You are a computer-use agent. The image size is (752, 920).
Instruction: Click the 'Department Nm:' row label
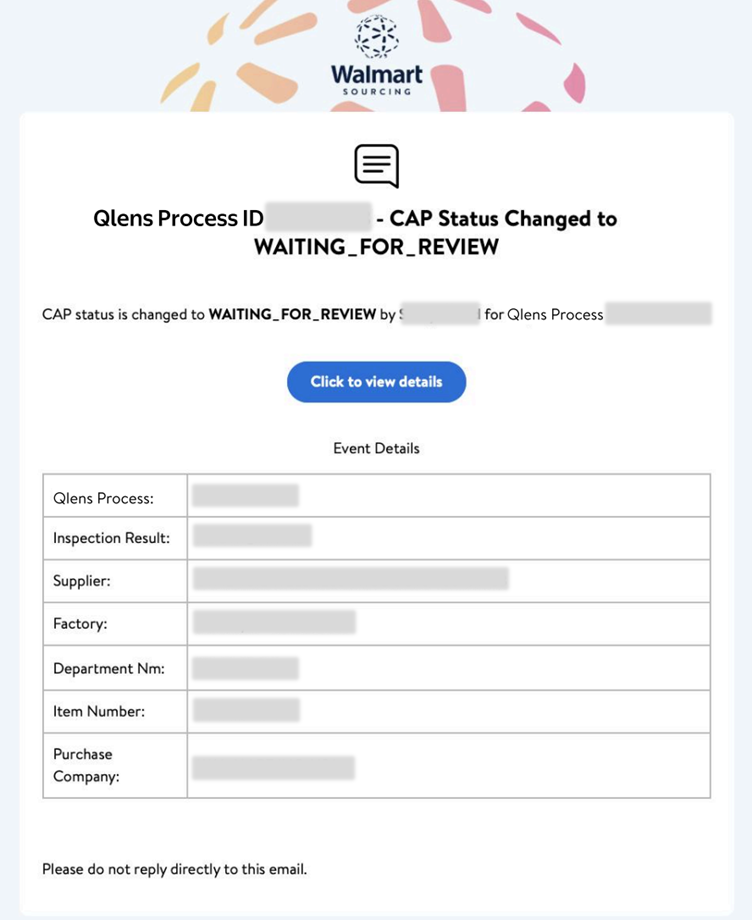pos(108,668)
